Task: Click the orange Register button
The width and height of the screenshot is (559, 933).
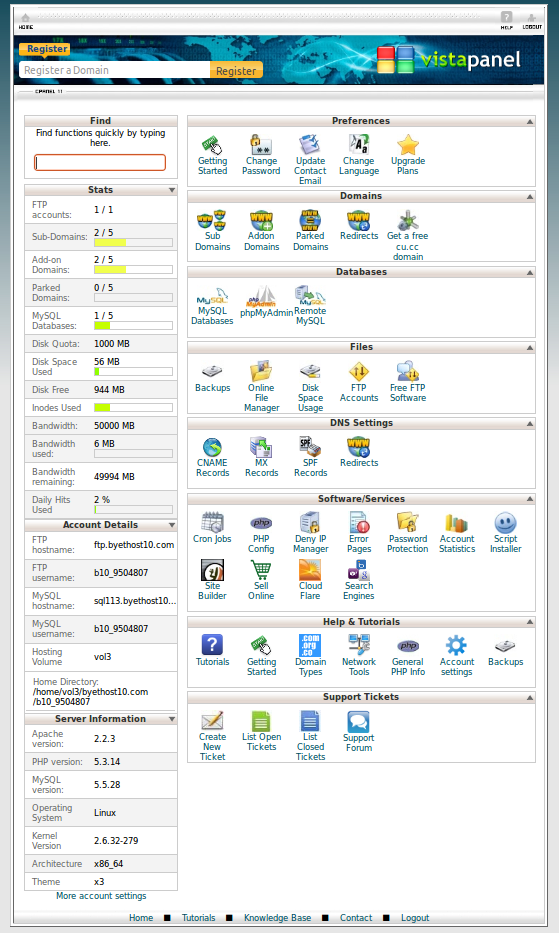Action: tap(236, 70)
